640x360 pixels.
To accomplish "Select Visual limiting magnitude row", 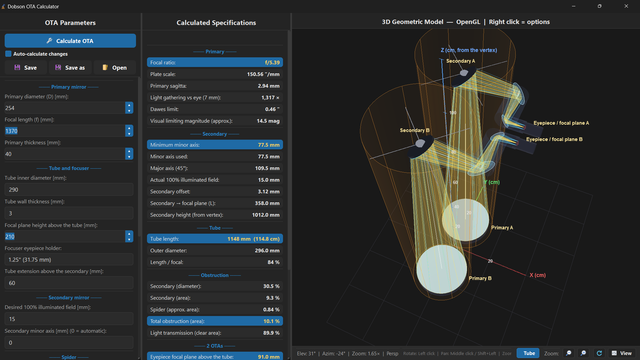I will pyautogui.click(x=215, y=121).
